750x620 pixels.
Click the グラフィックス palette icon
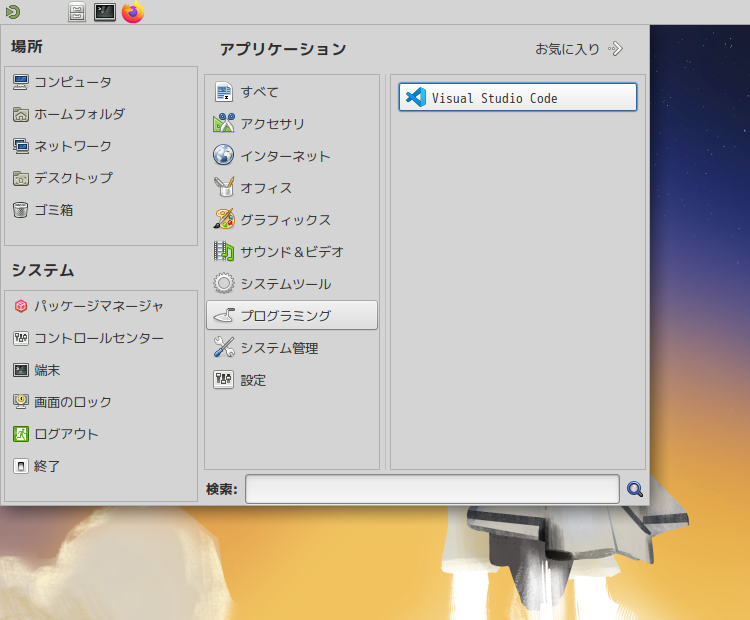coord(223,220)
